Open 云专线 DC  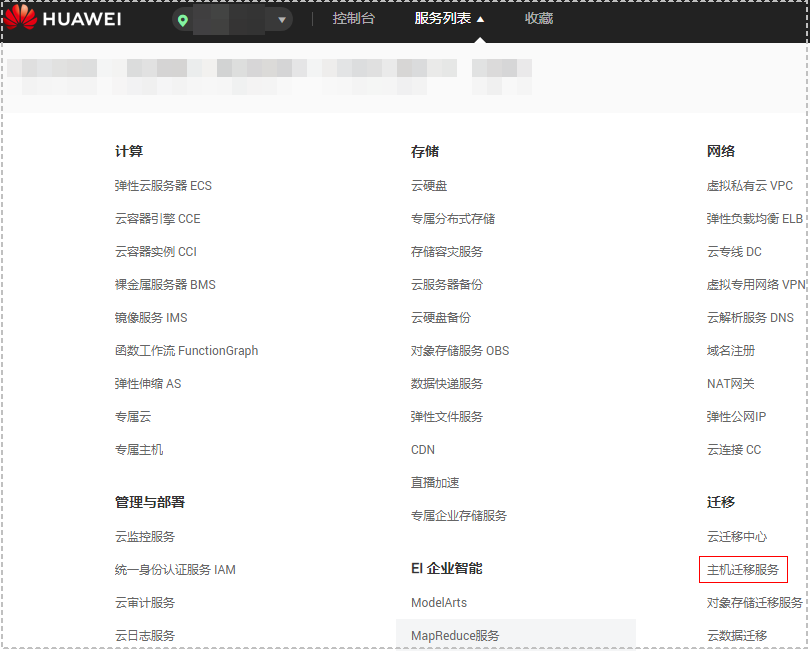pos(734,252)
